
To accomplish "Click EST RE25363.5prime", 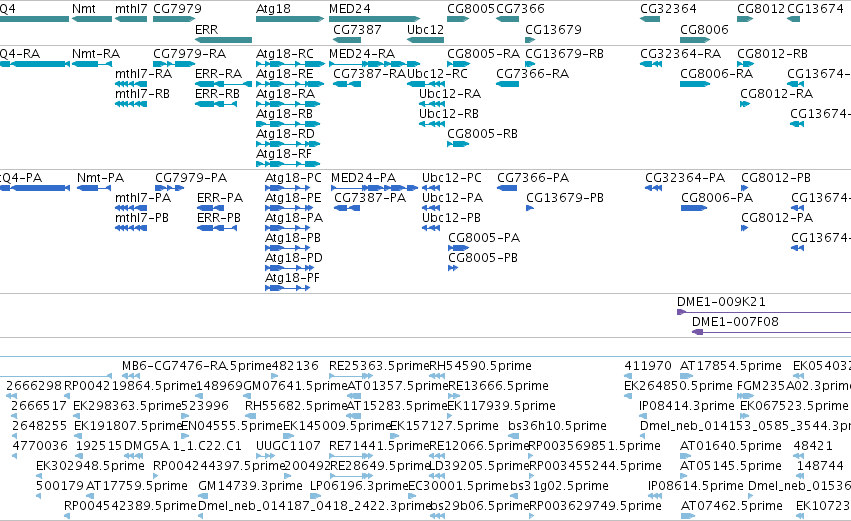I will [x=351, y=376].
